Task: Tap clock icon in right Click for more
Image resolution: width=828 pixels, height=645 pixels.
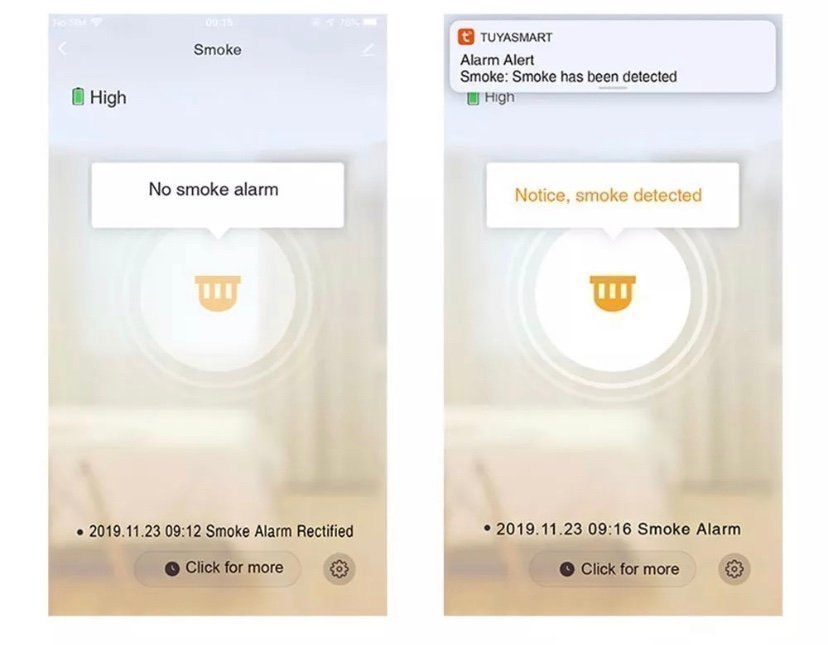Action: tap(567, 569)
